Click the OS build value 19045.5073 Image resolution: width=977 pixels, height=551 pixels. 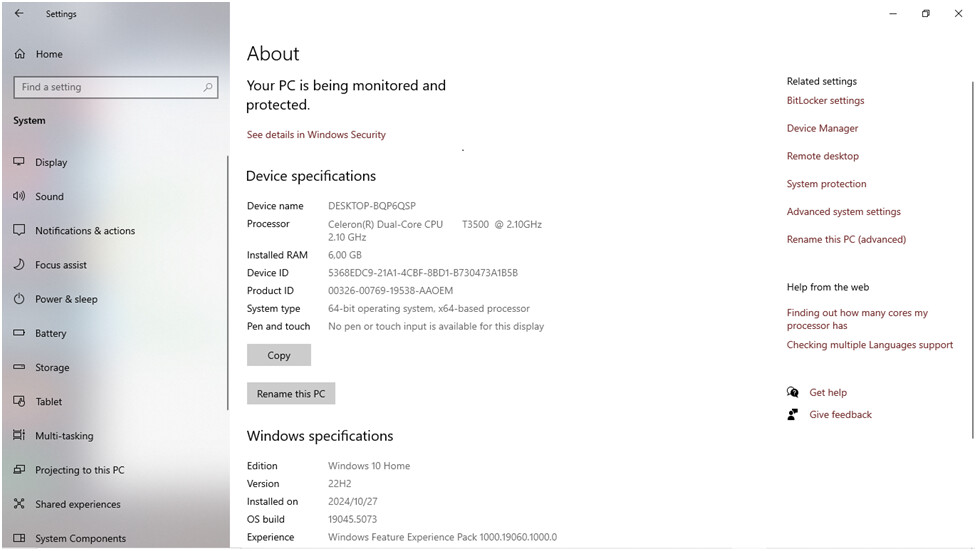point(352,519)
